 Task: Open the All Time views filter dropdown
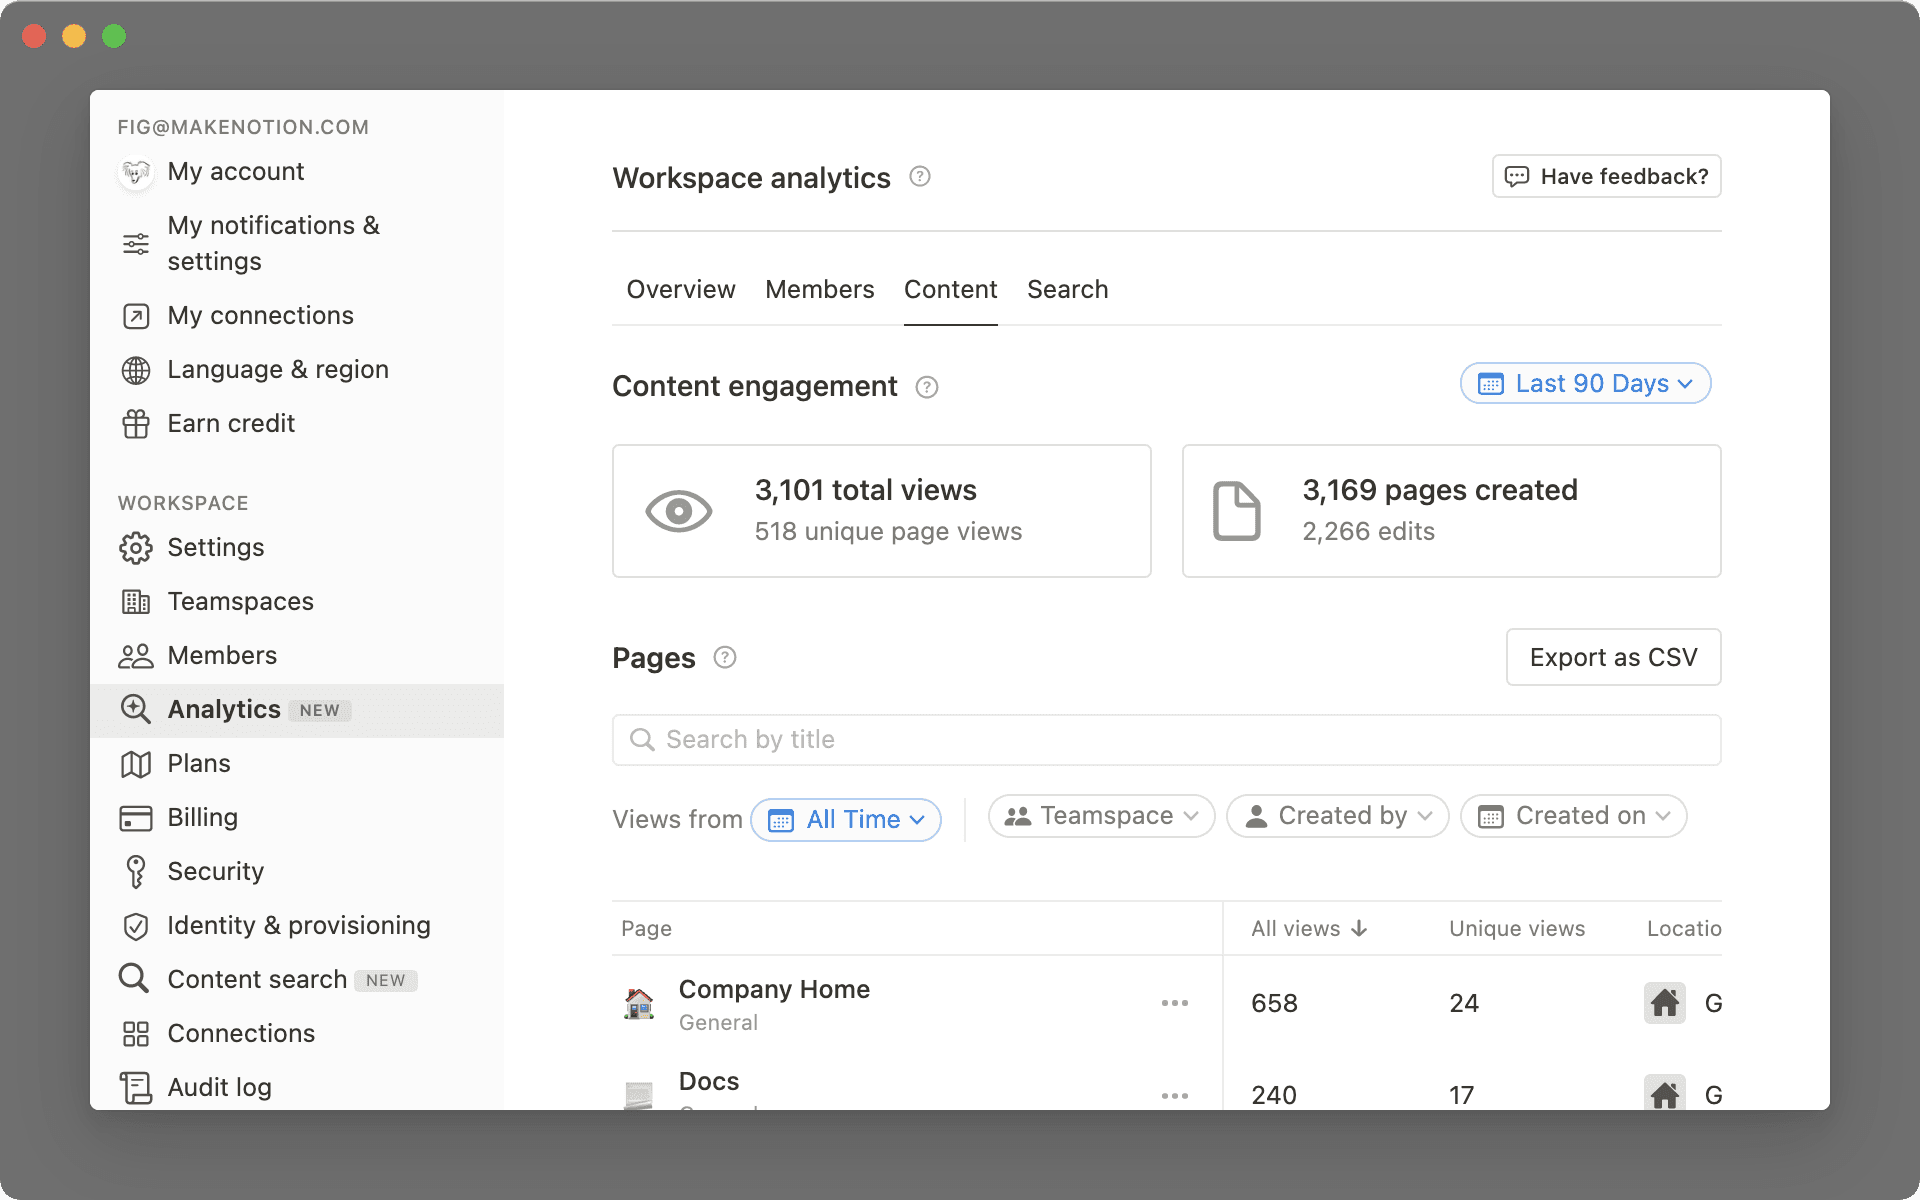point(846,819)
